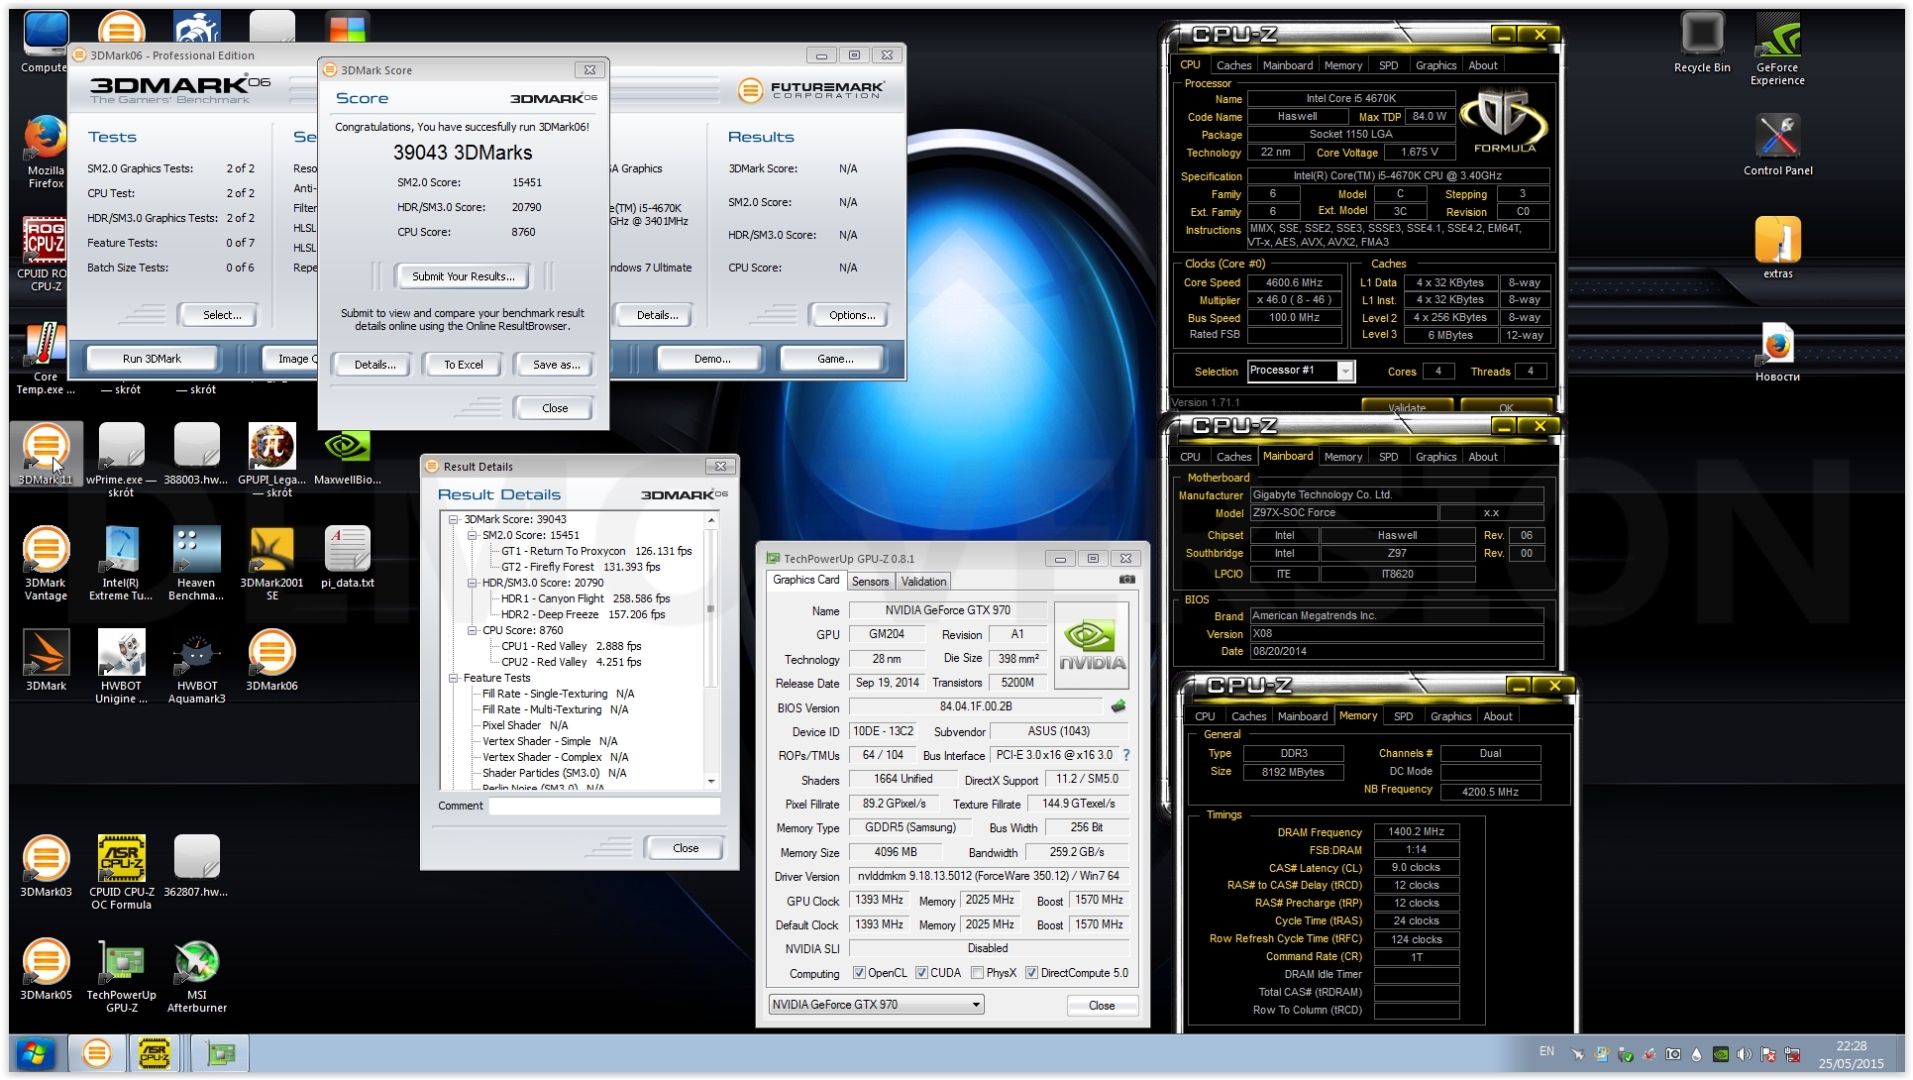Collapse the CPU Score tree node

point(472,631)
